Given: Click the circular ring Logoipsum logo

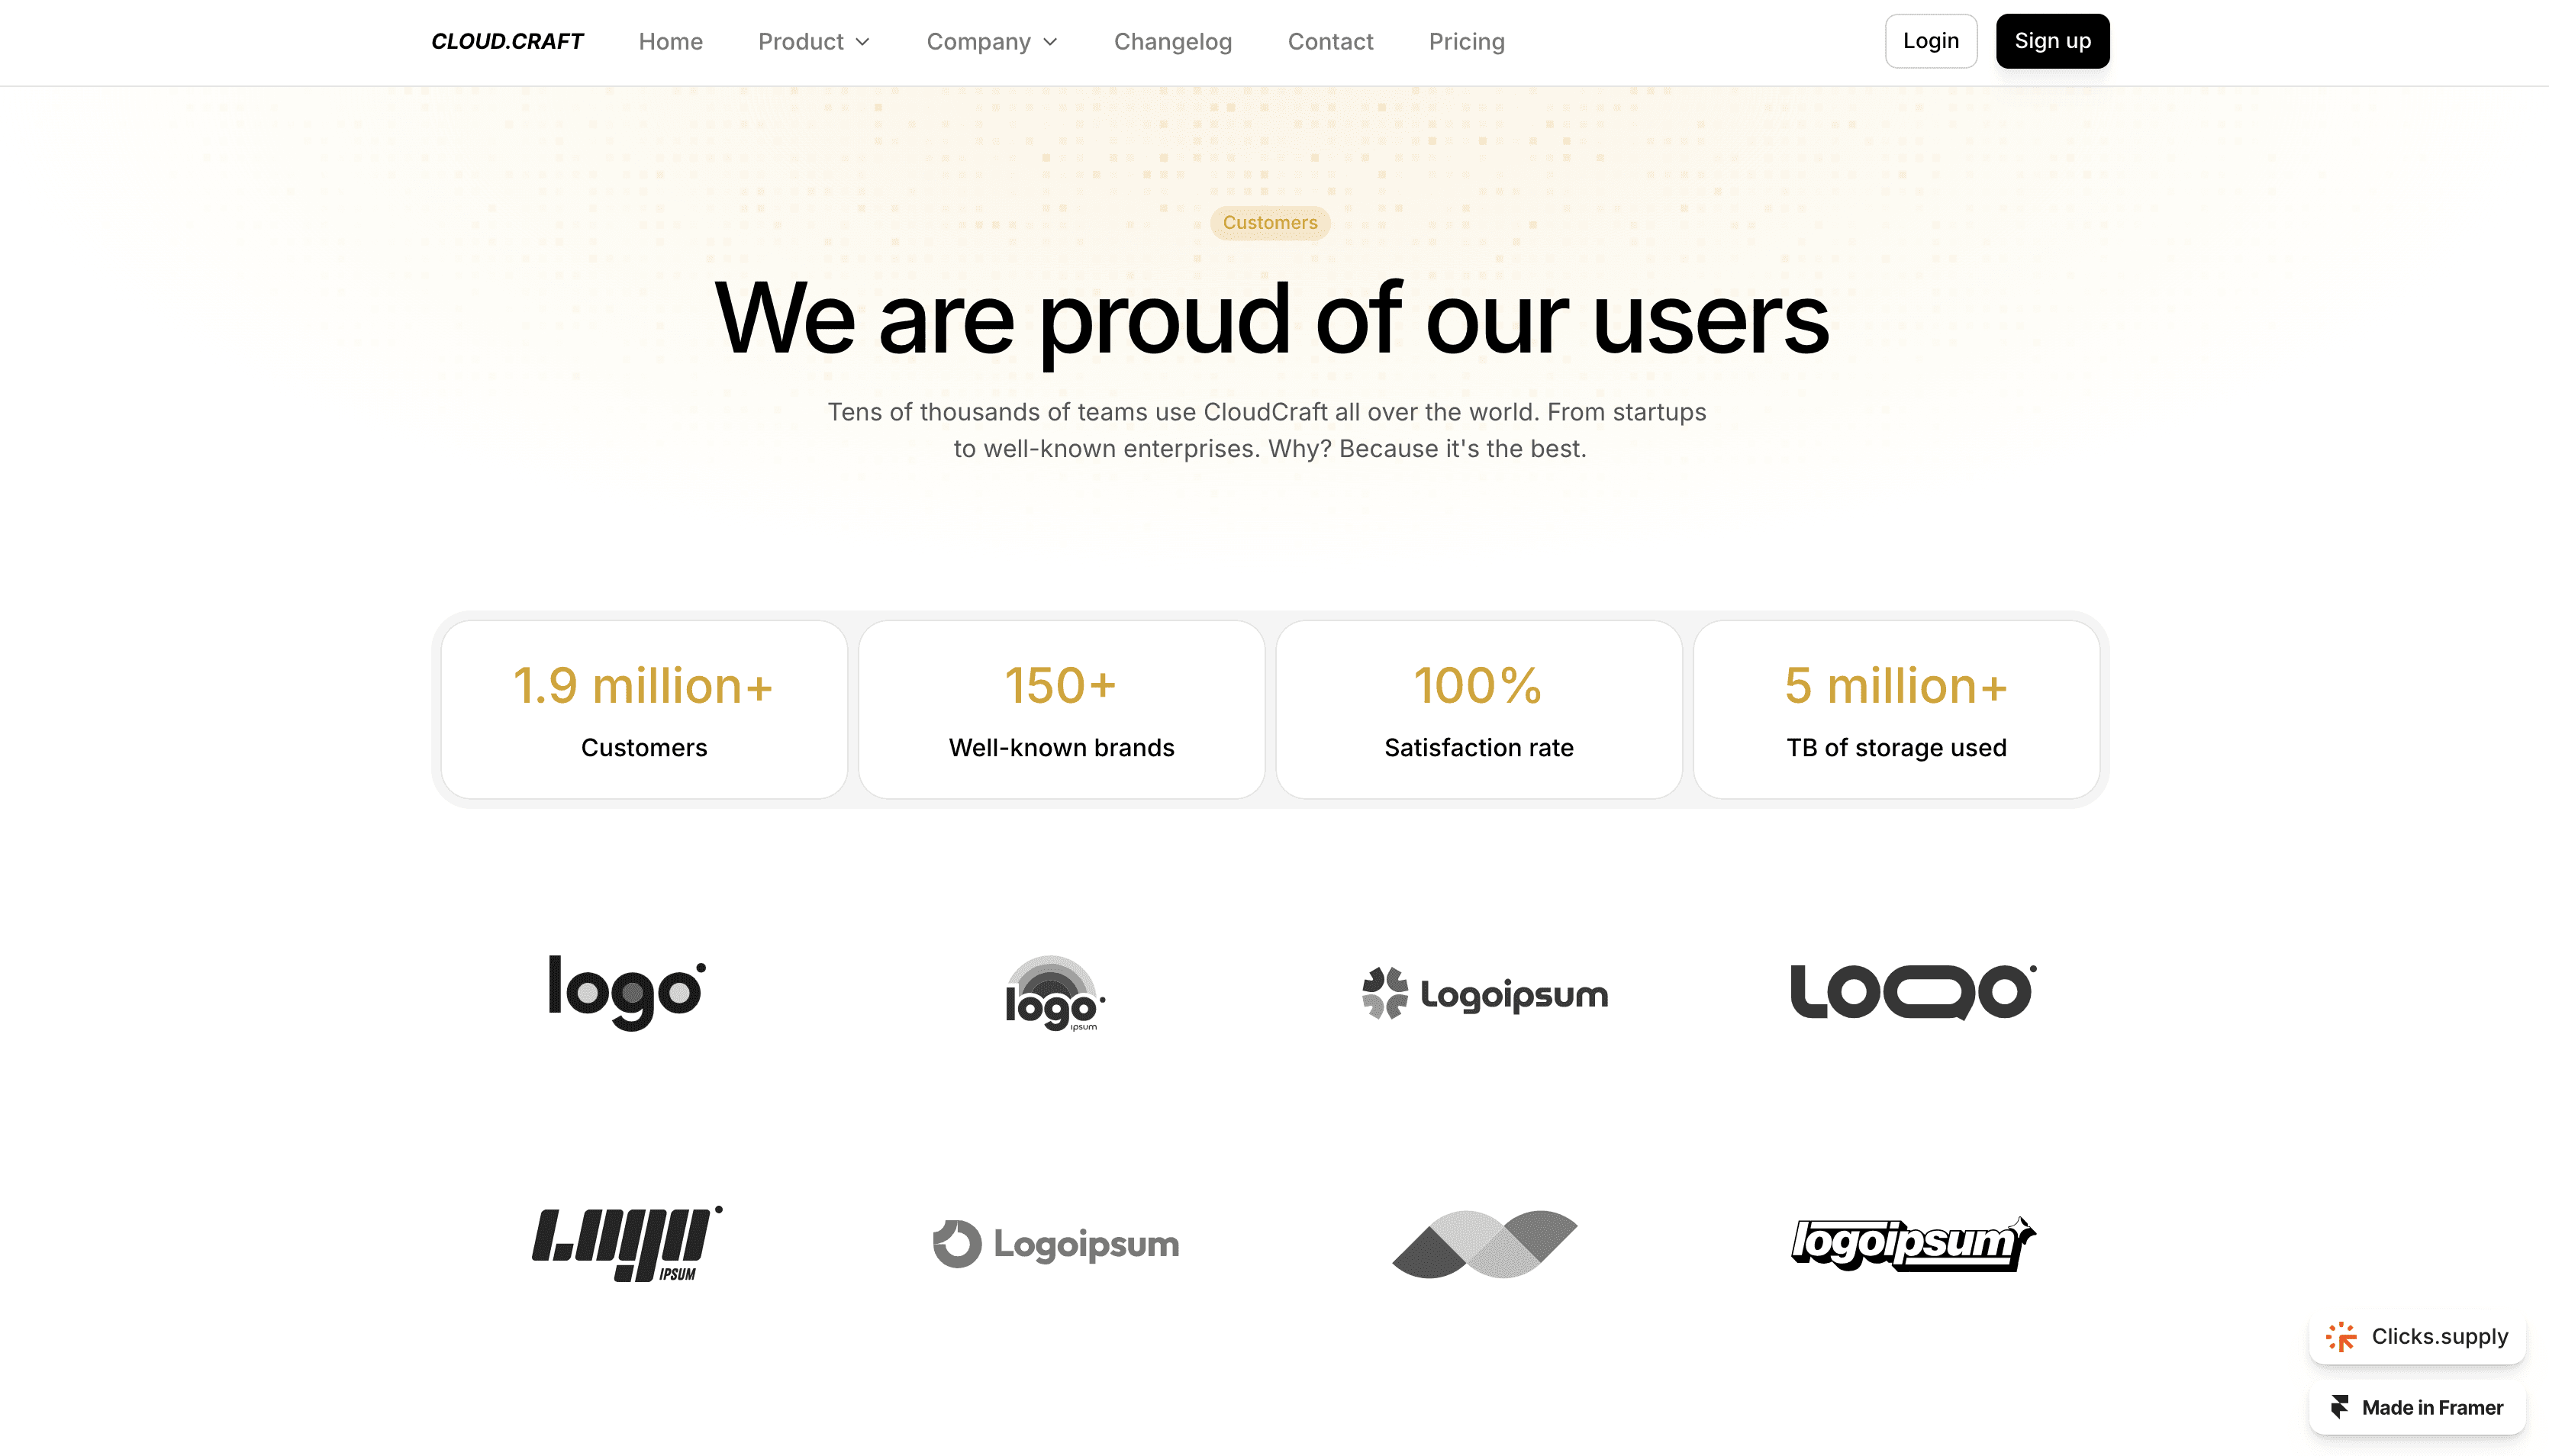Looking at the screenshot, I should point(1056,1244).
